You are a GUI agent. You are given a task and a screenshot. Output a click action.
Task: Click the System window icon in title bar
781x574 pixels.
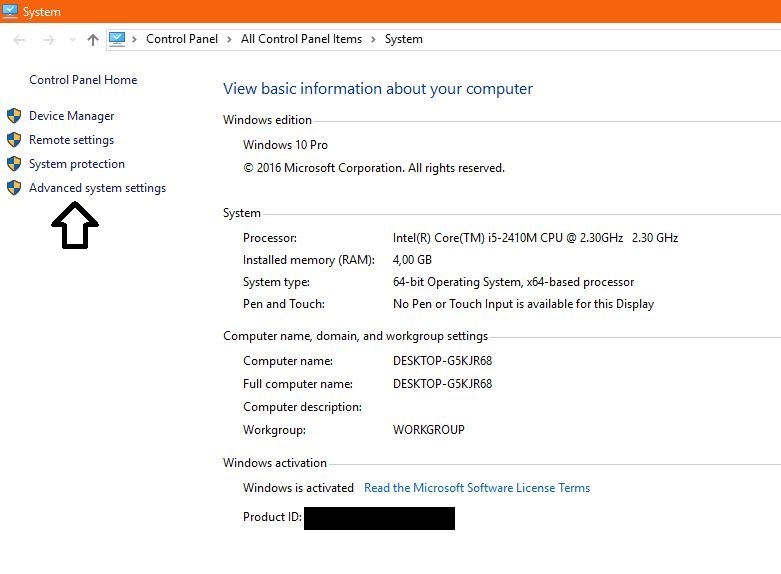[x=10, y=11]
